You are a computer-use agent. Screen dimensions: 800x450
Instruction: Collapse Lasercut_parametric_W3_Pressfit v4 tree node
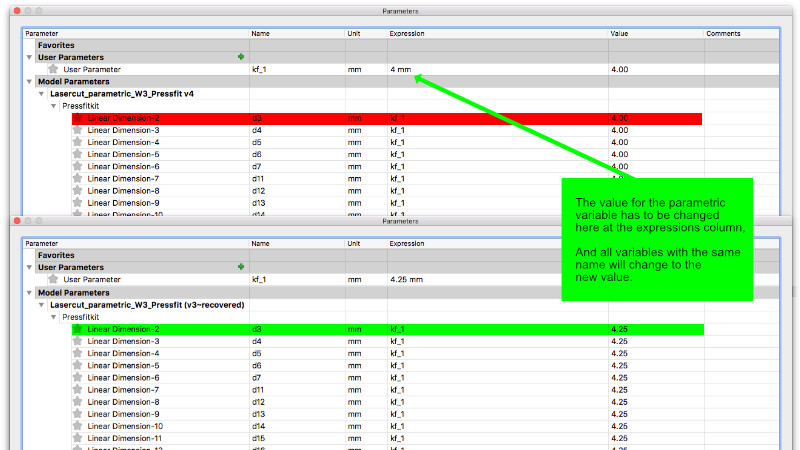tap(41, 94)
